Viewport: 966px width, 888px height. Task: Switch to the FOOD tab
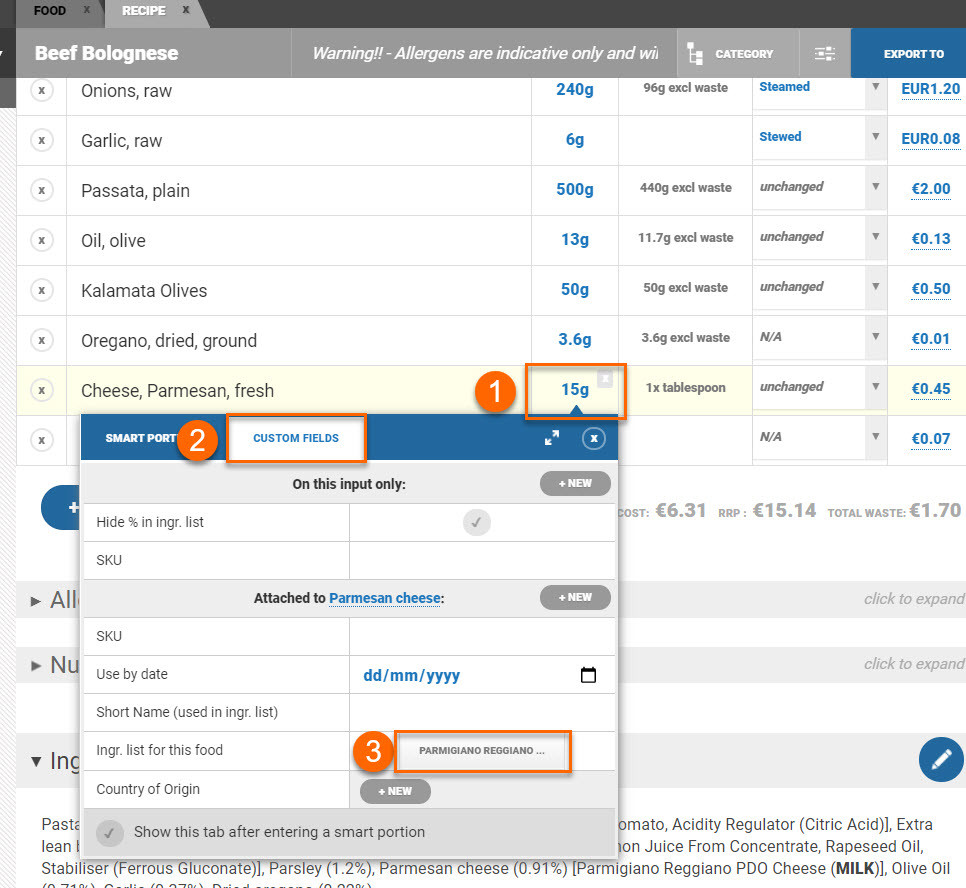click(50, 11)
